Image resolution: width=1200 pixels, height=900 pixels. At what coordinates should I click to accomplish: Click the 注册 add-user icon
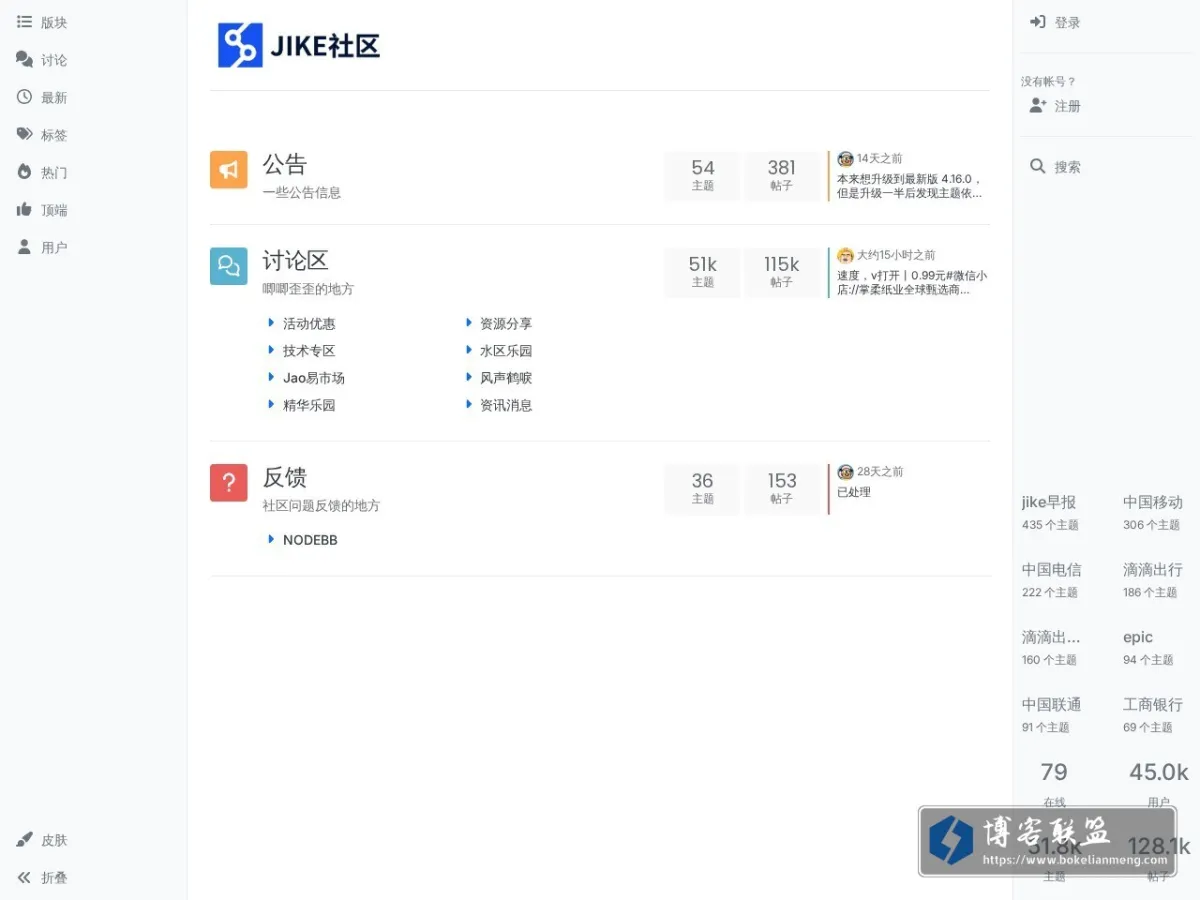[1038, 105]
